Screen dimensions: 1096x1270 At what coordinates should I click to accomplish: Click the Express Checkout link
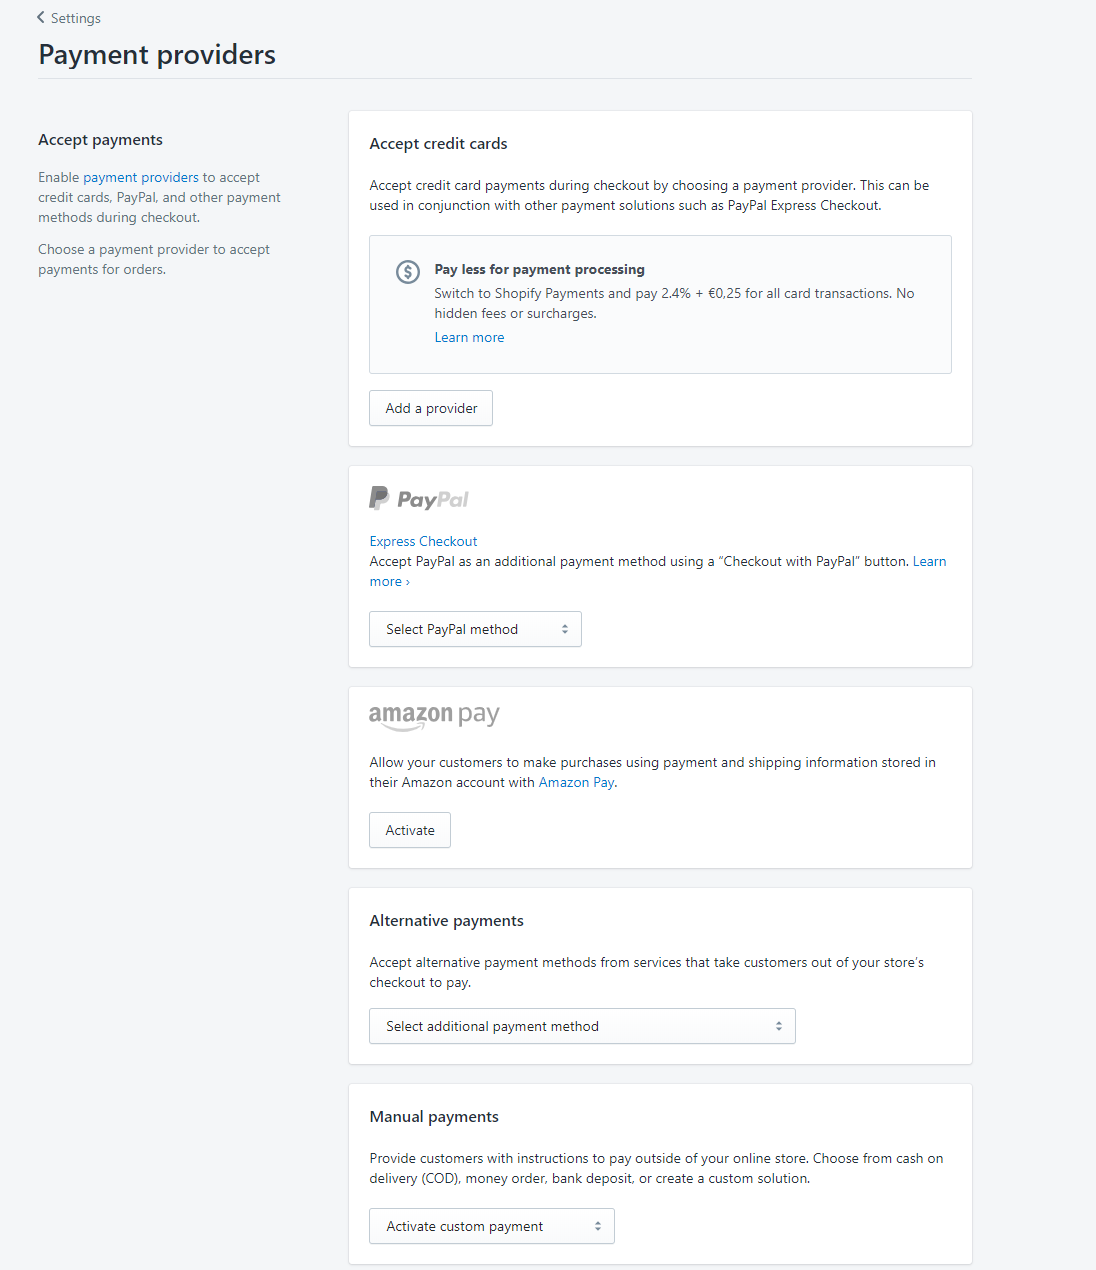pyautogui.click(x=423, y=541)
